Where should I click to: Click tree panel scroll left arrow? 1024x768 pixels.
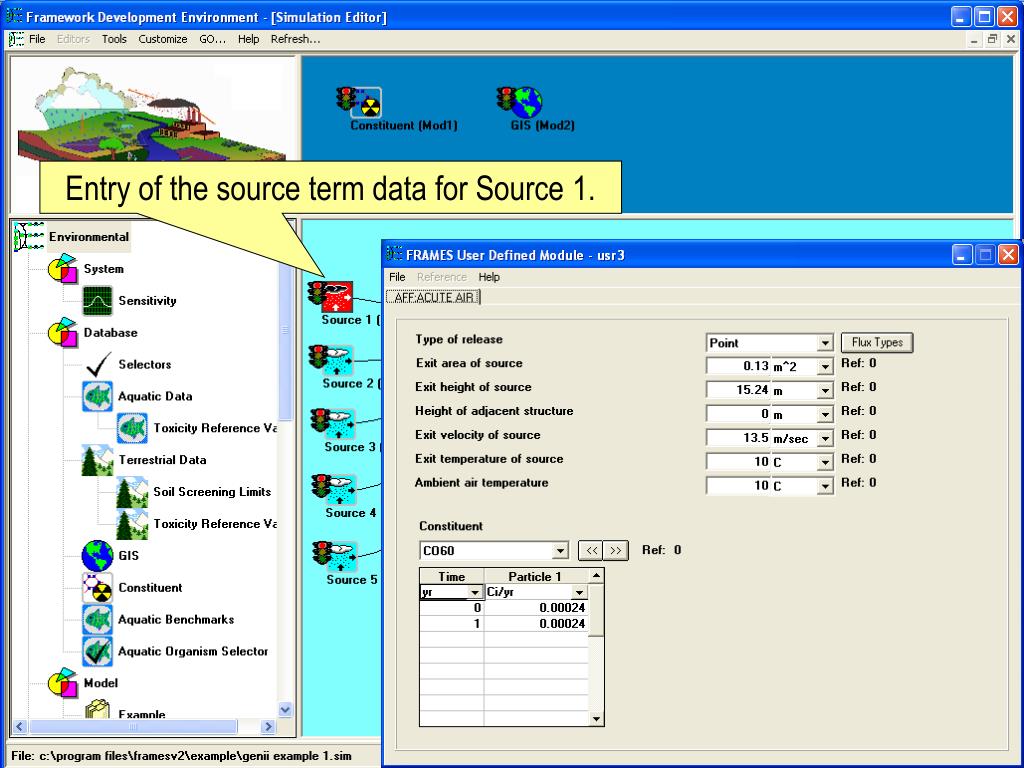[20, 726]
